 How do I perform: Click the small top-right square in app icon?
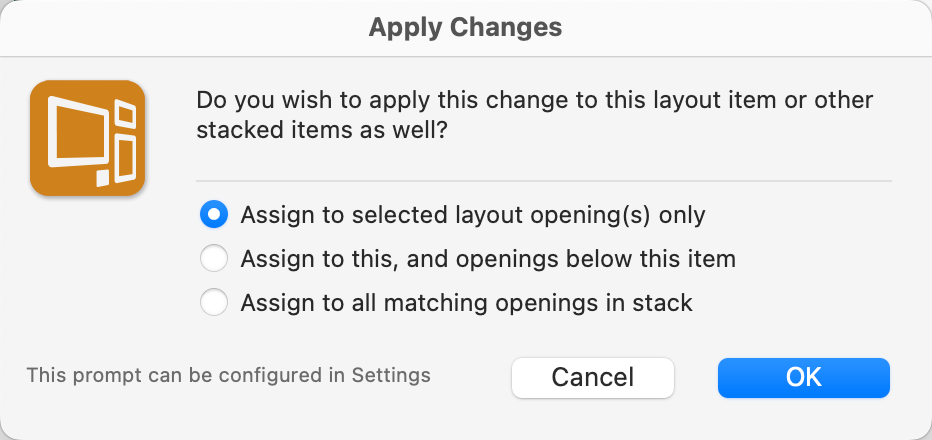tap(125, 115)
